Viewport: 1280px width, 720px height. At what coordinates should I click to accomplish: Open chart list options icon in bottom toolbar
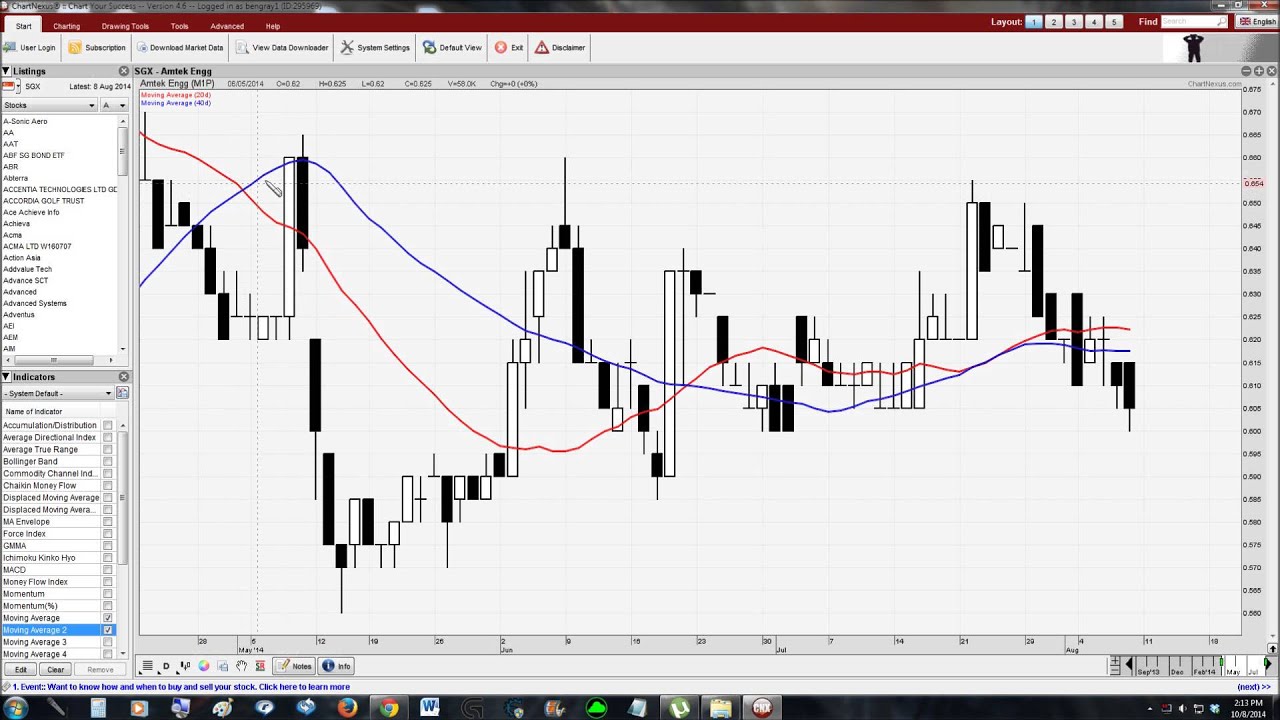pyautogui.click(x=147, y=666)
